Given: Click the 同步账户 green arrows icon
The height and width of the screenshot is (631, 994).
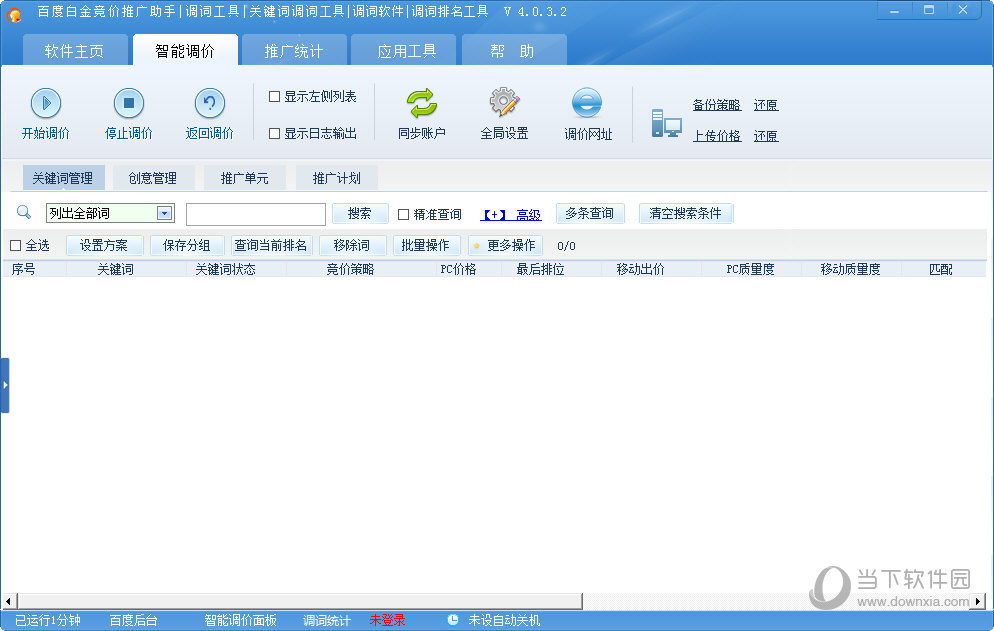Looking at the screenshot, I should pos(422,103).
